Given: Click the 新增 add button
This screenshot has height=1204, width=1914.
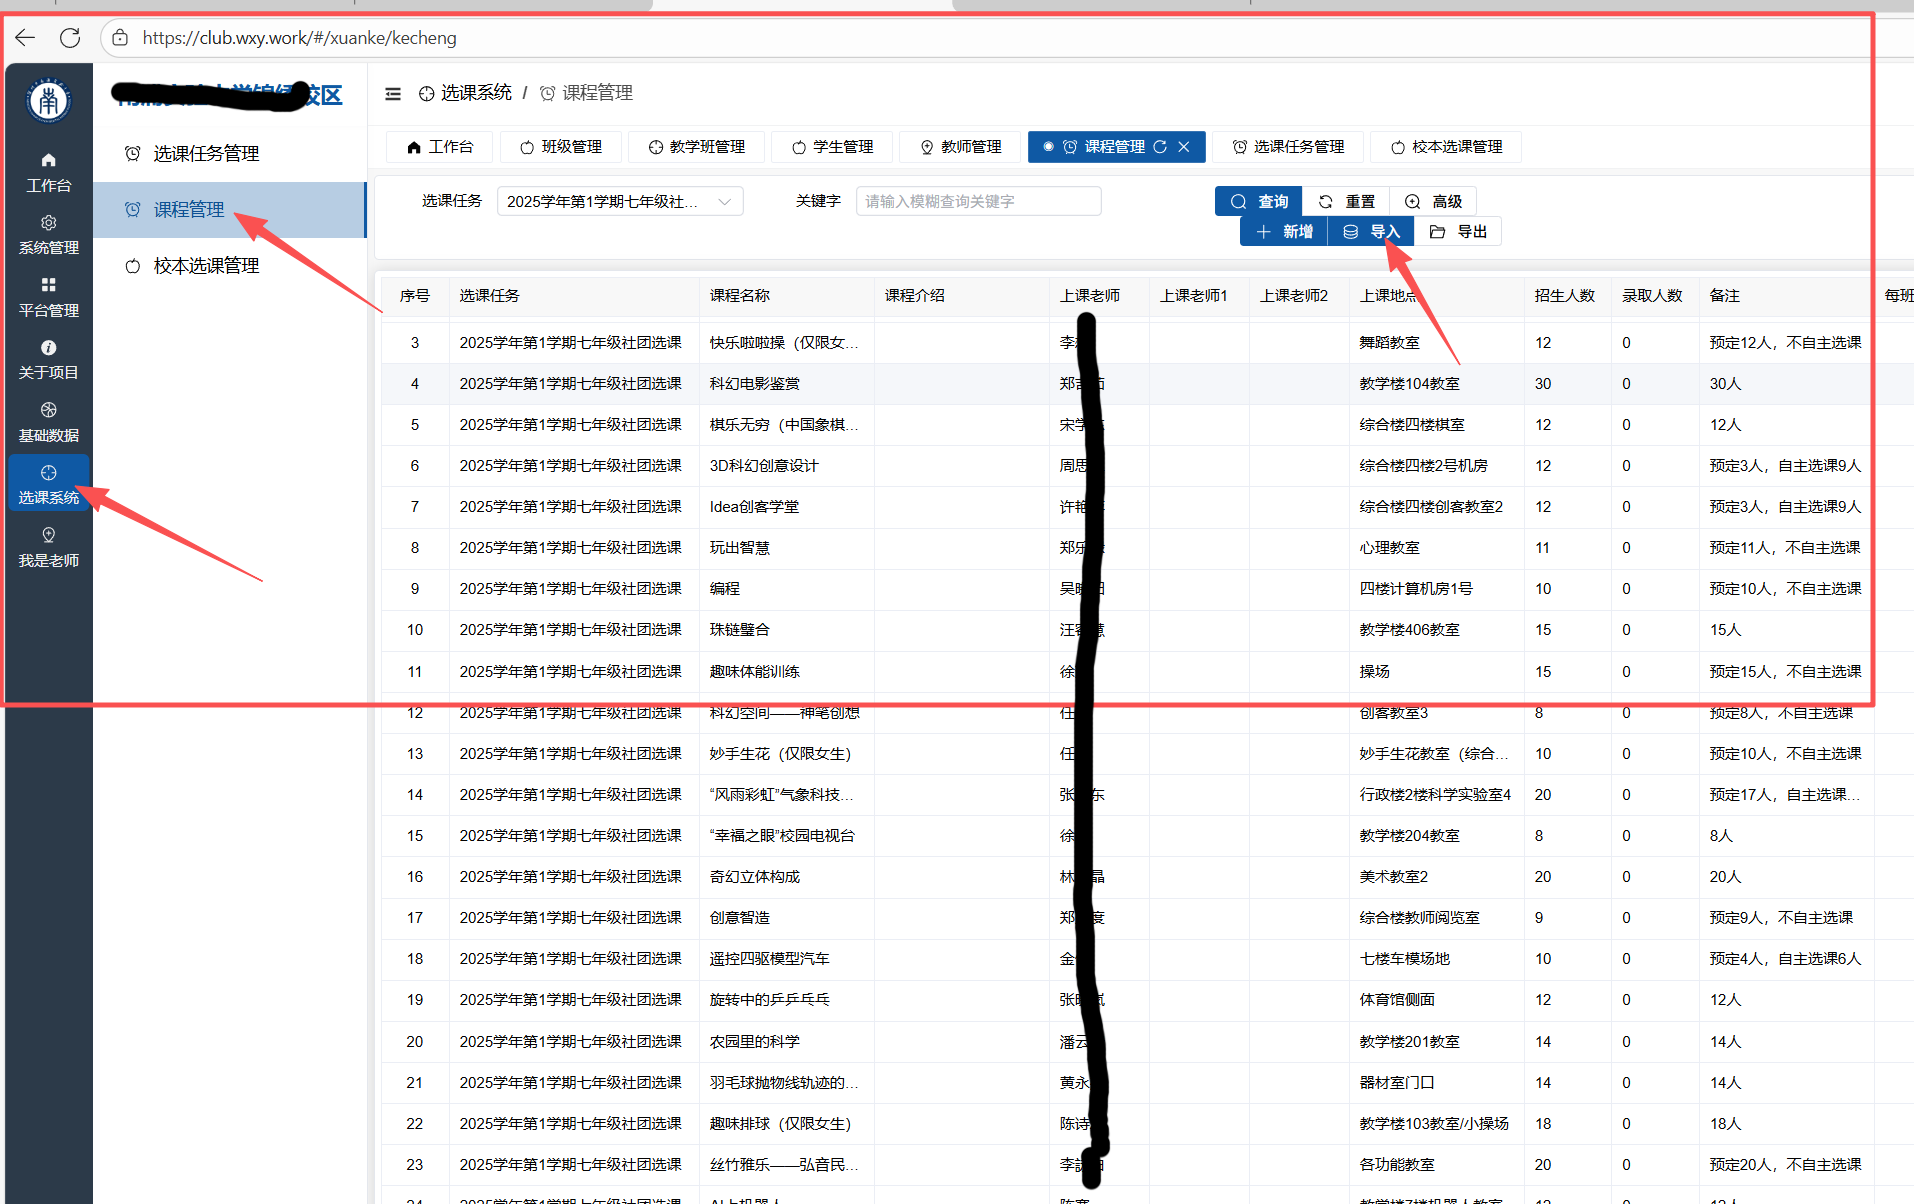Looking at the screenshot, I should point(1284,232).
